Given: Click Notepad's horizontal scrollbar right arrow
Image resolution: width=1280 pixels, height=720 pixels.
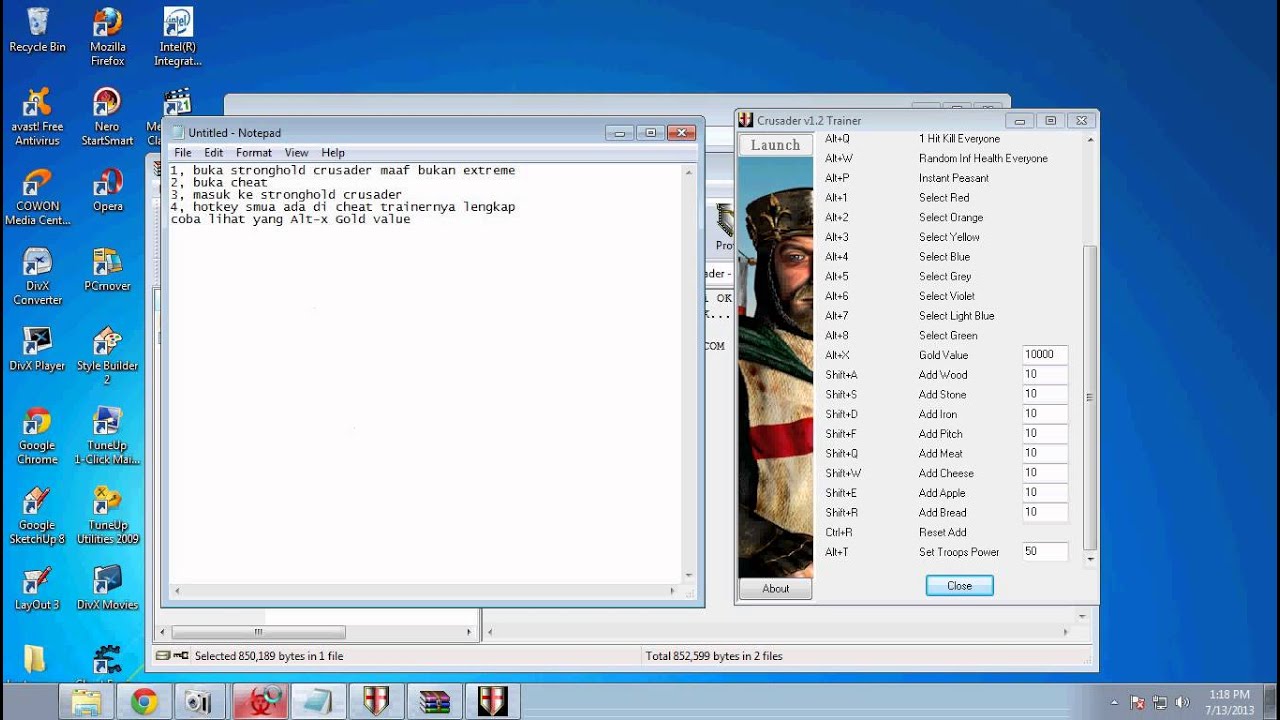Looking at the screenshot, I should point(674,591).
